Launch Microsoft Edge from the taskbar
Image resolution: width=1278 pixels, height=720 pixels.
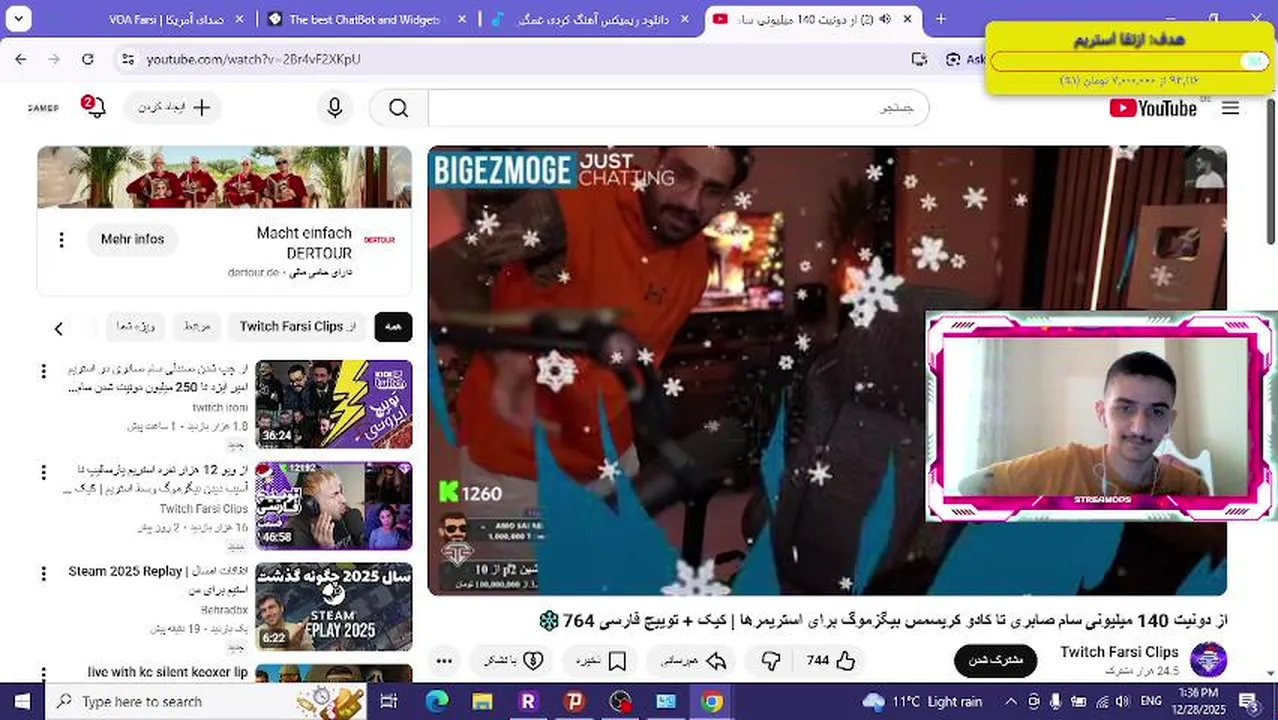coord(437,702)
